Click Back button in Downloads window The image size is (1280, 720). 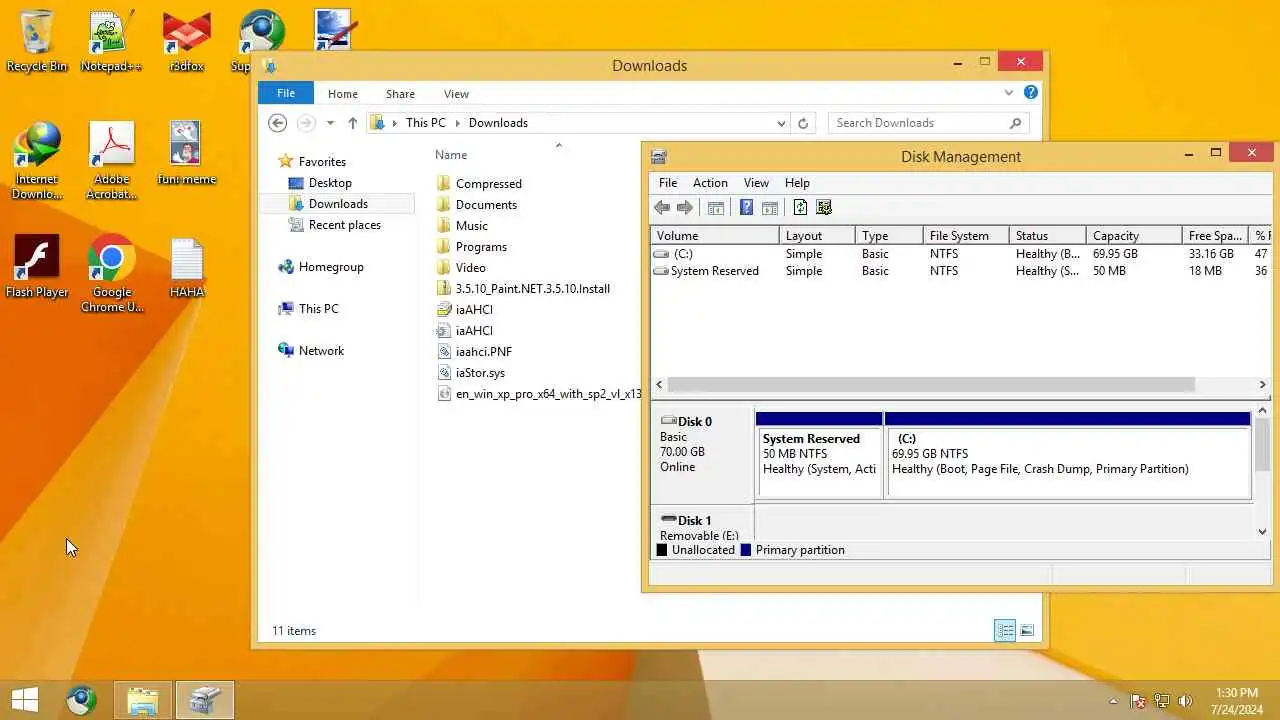pyautogui.click(x=278, y=123)
